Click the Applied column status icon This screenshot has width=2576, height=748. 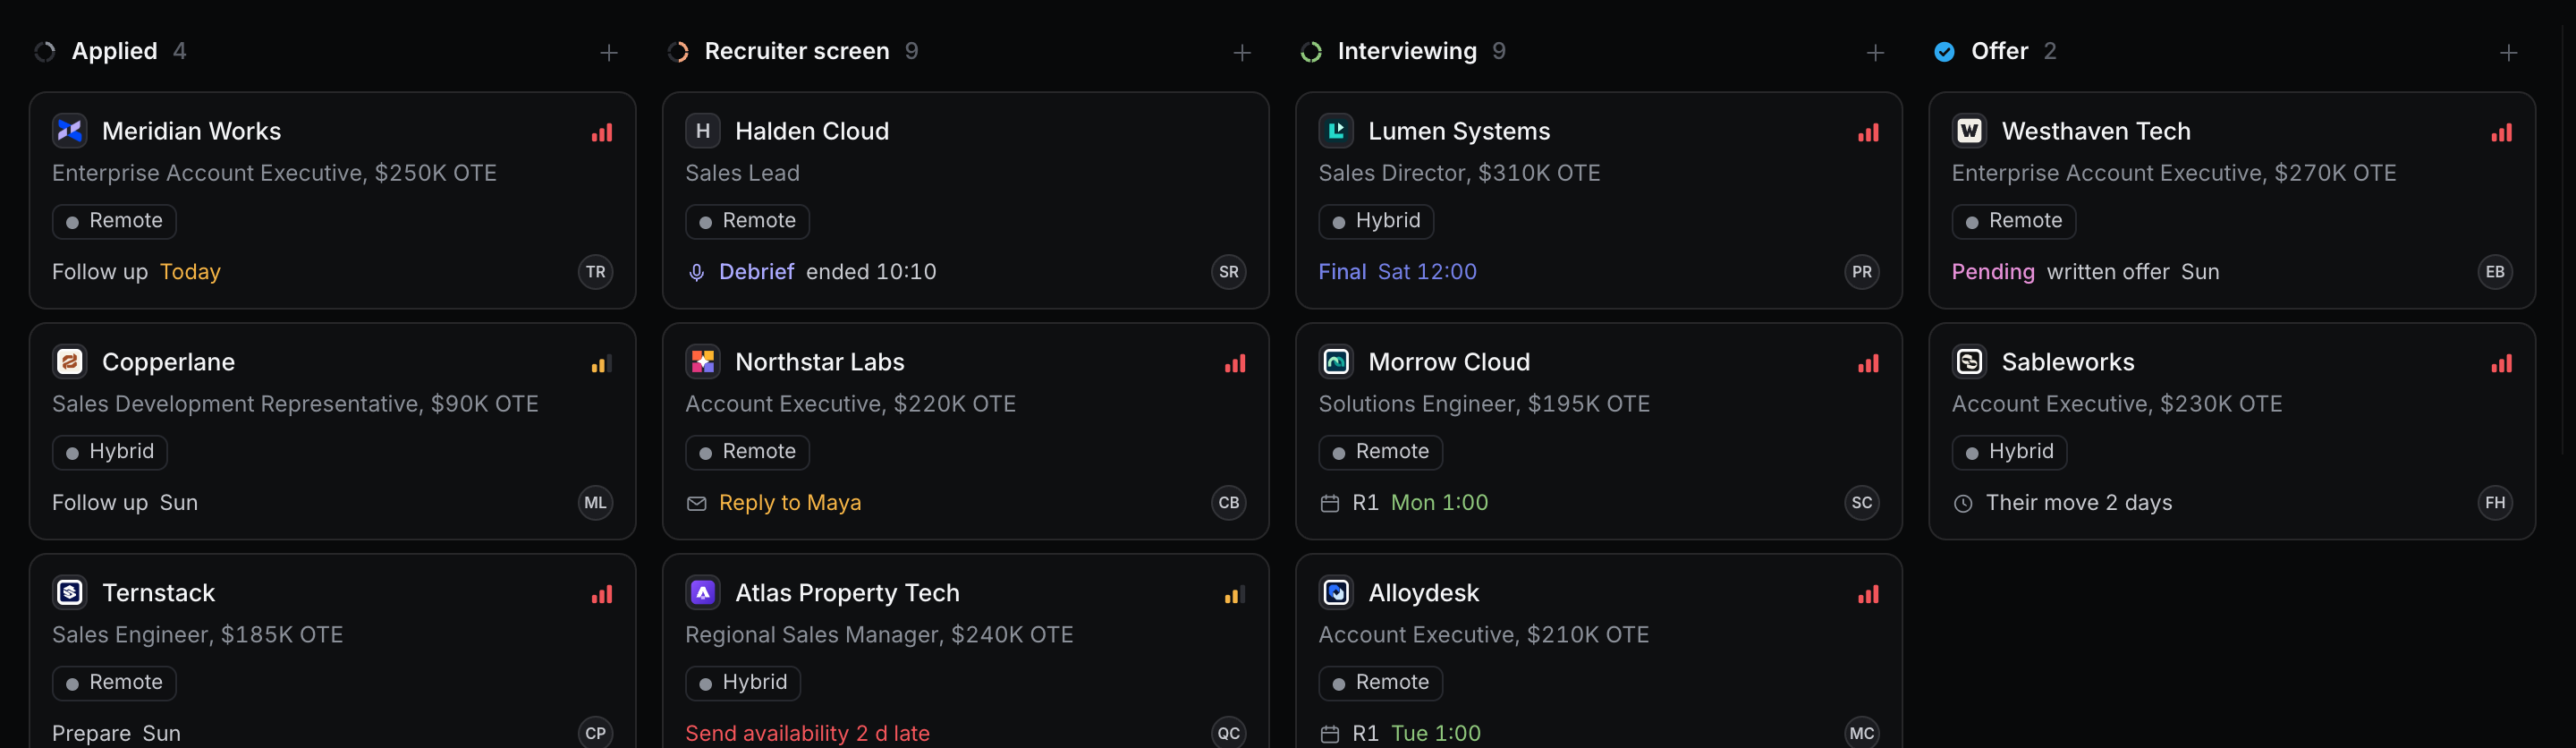click(x=45, y=52)
